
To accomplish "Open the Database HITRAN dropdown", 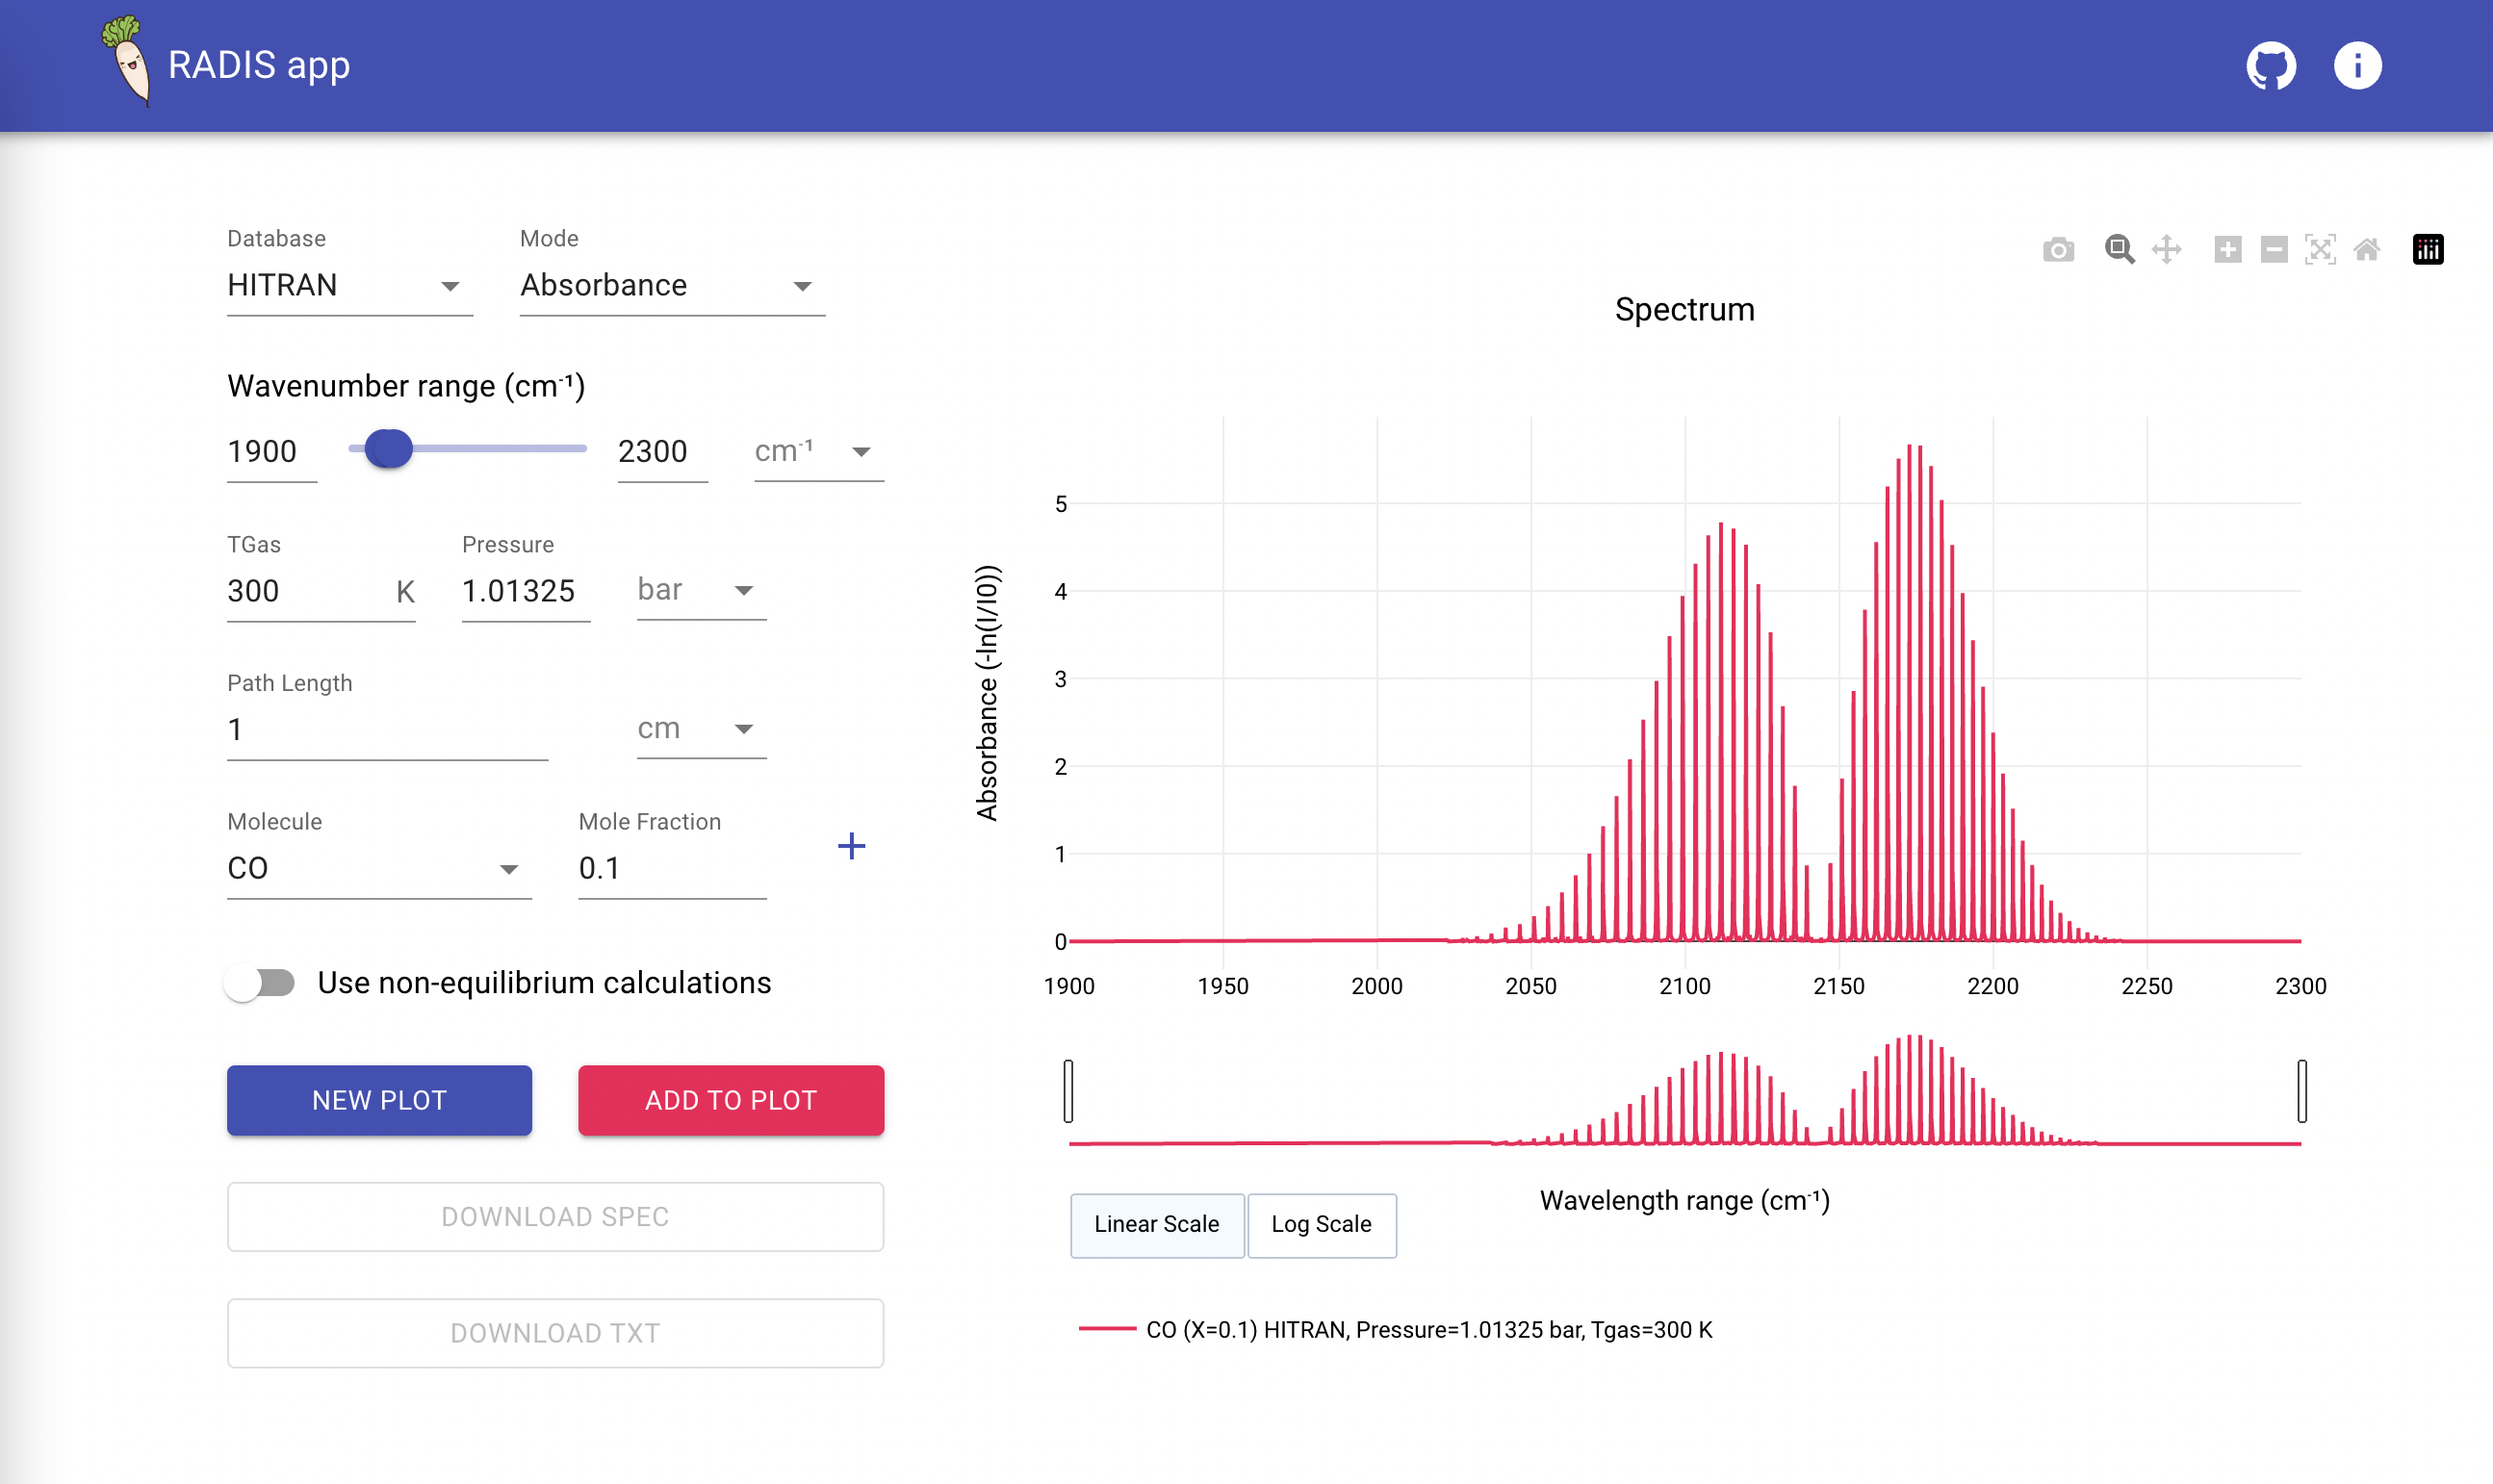I will tap(349, 286).
